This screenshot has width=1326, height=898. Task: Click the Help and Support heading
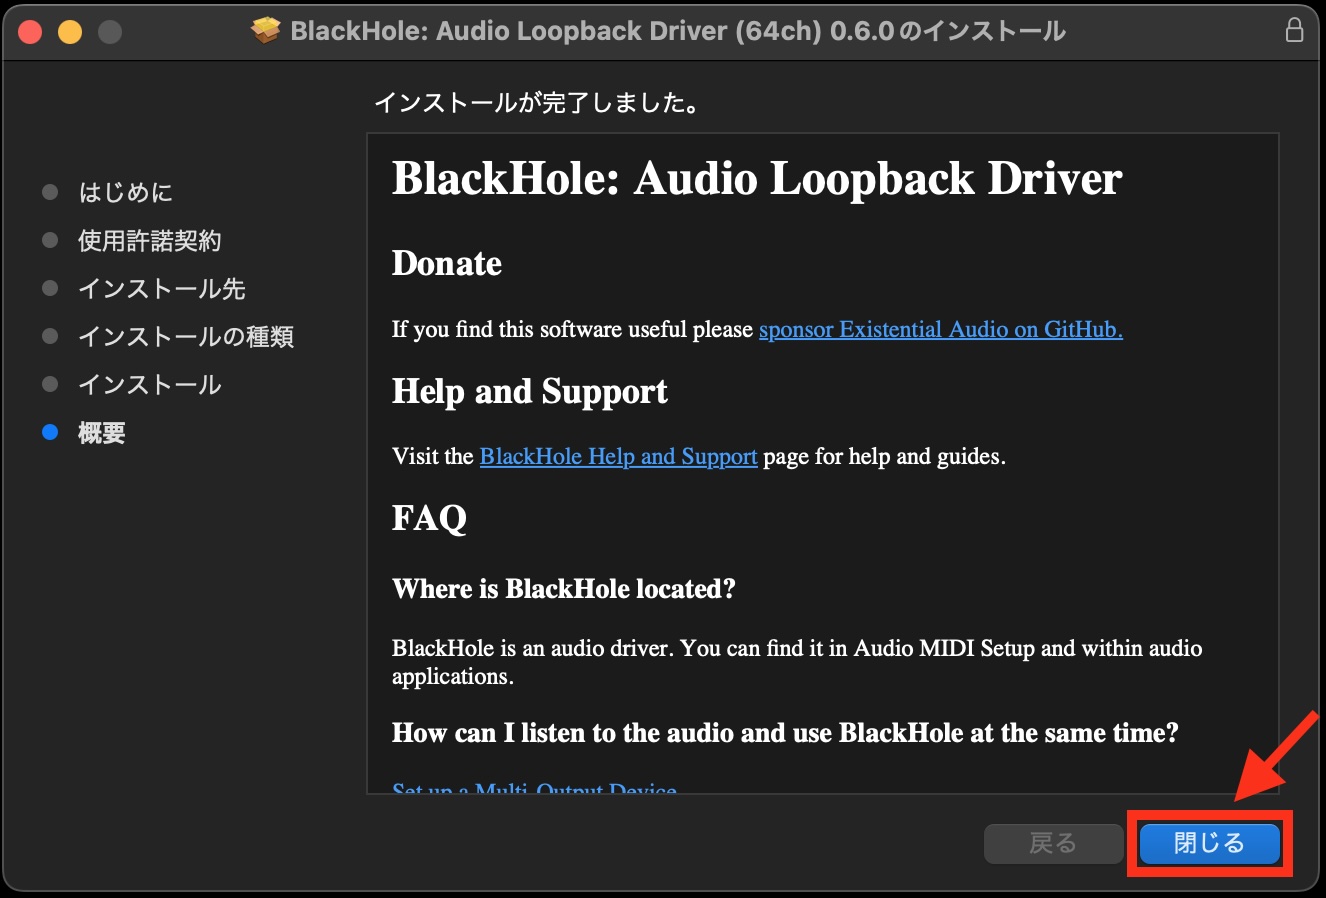pyautogui.click(x=530, y=391)
